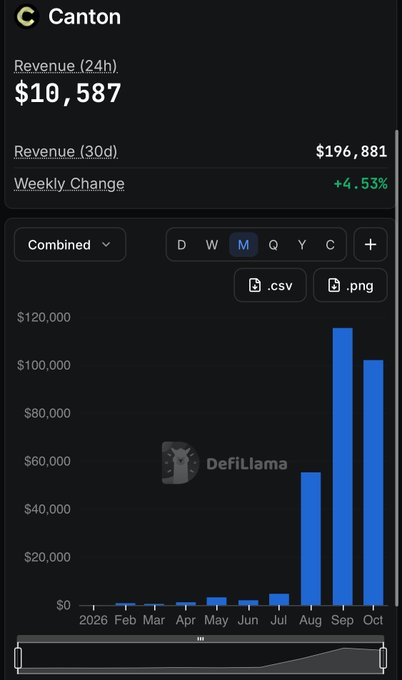Screen dimensions: 402x680
Task: Select the Q quarterly interval
Action: tap(273, 245)
